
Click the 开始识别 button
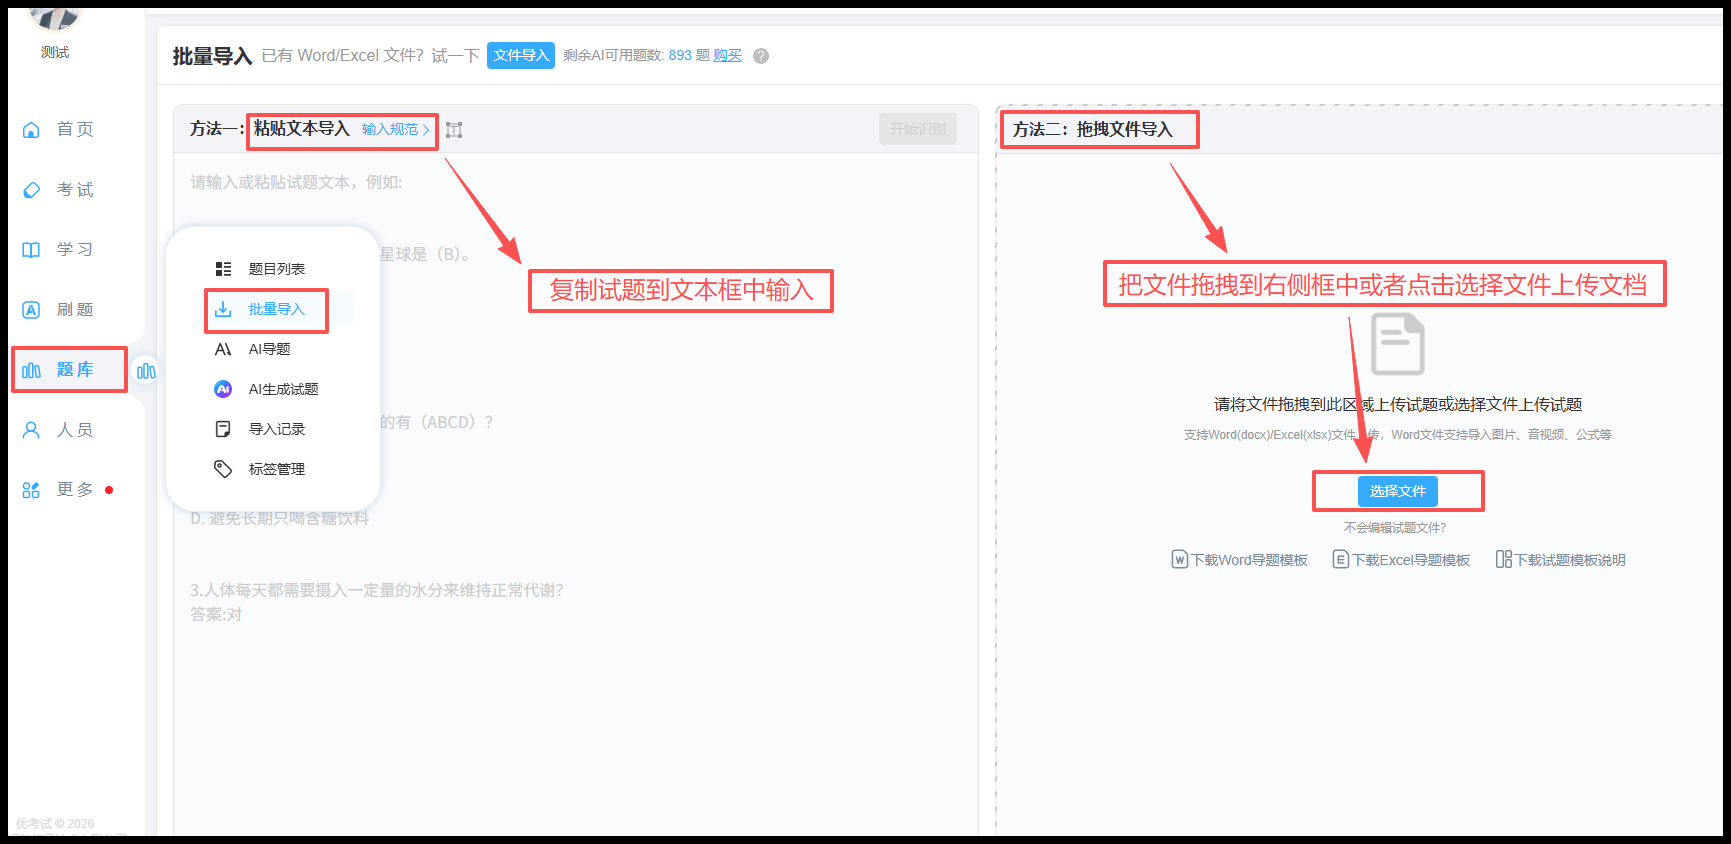pyautogui.click(x=918, y=129)
